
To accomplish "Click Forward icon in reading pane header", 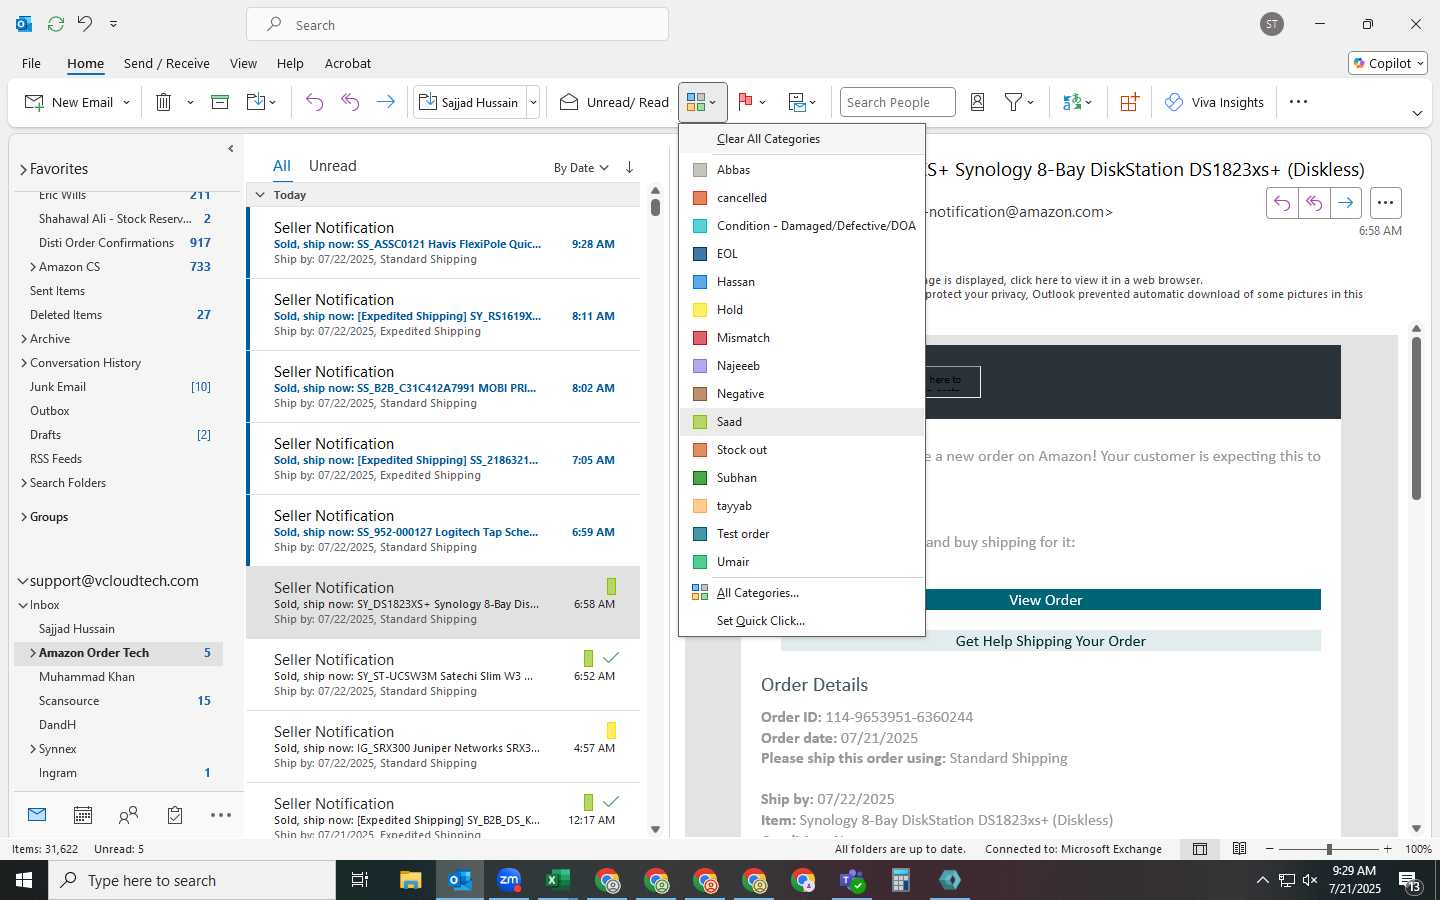I will [x=1346, y=203].
